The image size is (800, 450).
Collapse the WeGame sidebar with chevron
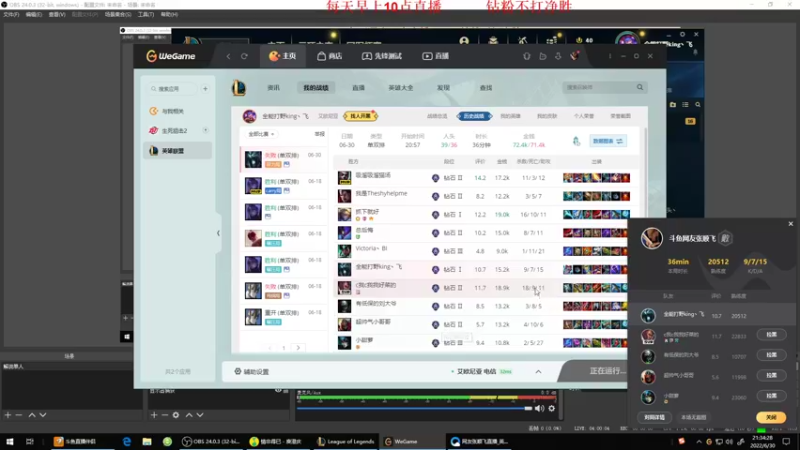click(x=218, y=233)
